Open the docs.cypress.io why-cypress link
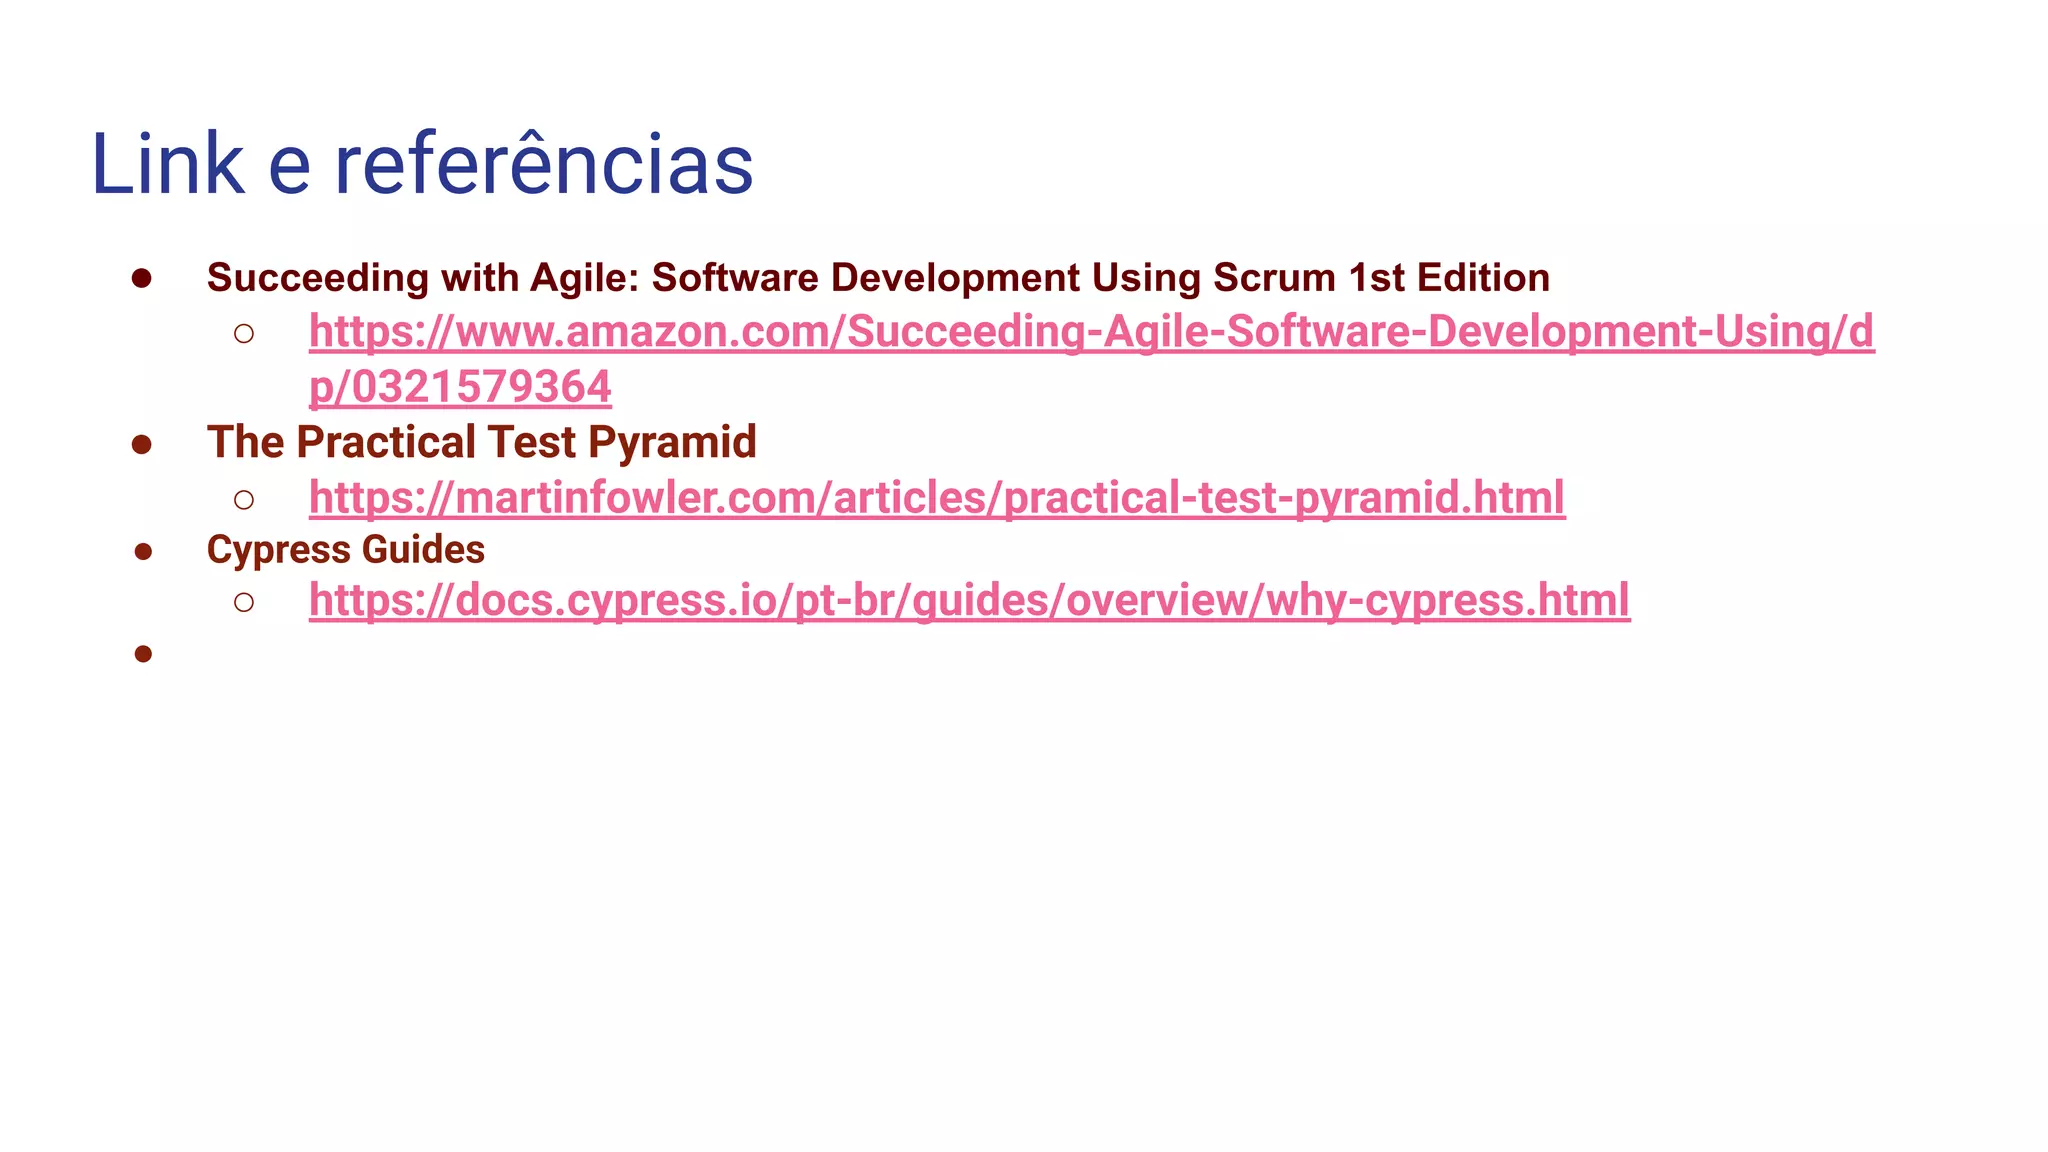 969,601
